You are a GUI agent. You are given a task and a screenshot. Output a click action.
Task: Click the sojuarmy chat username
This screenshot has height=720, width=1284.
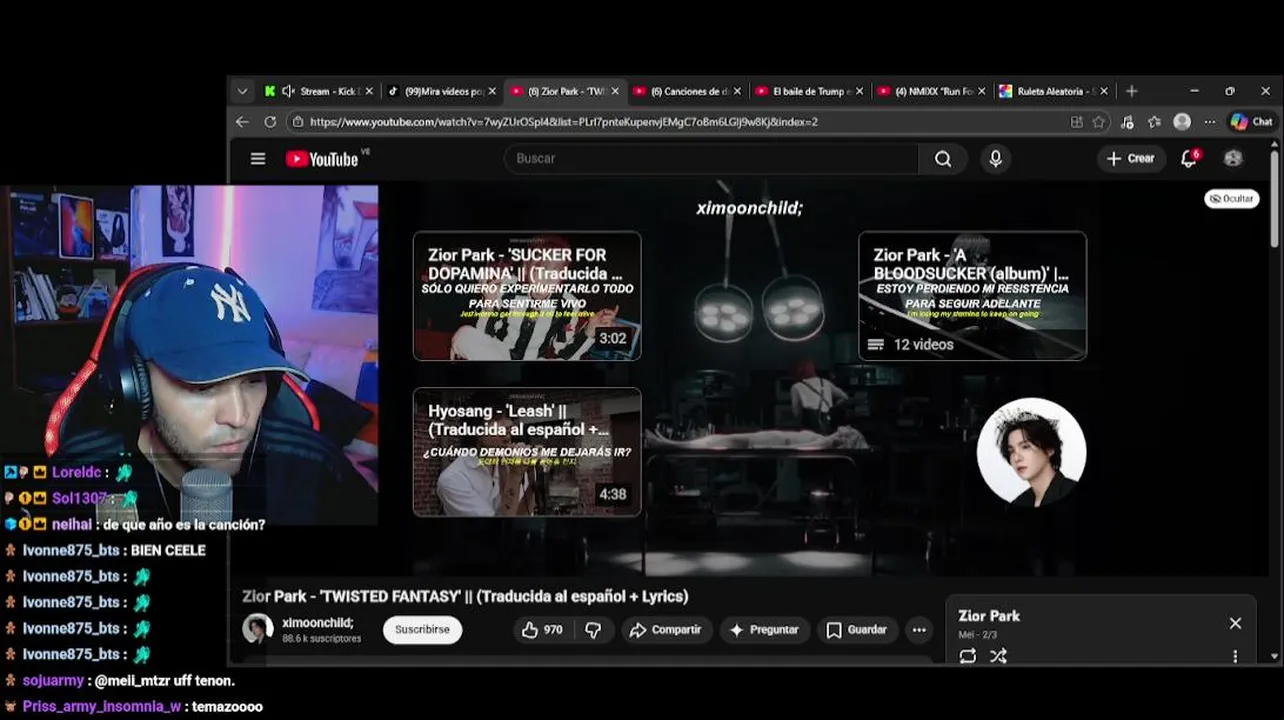click(53, 681)
